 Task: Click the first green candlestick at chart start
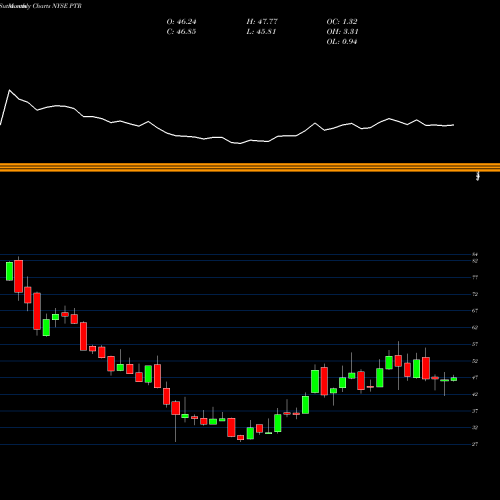[9, 271]
